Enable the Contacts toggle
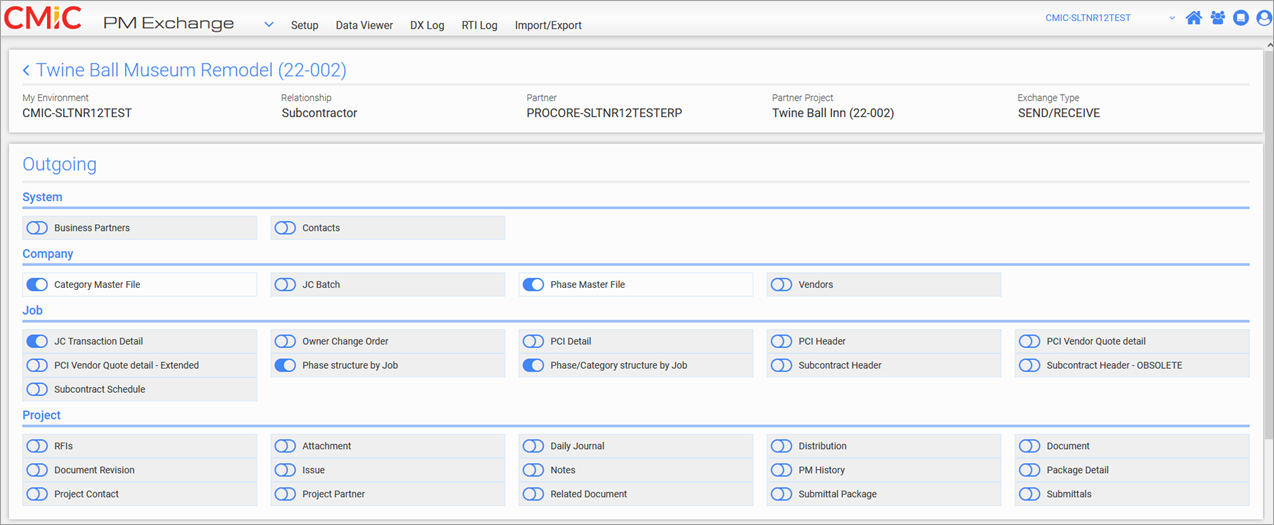The width and height of the screenshot is (1274, 525). 285,228
